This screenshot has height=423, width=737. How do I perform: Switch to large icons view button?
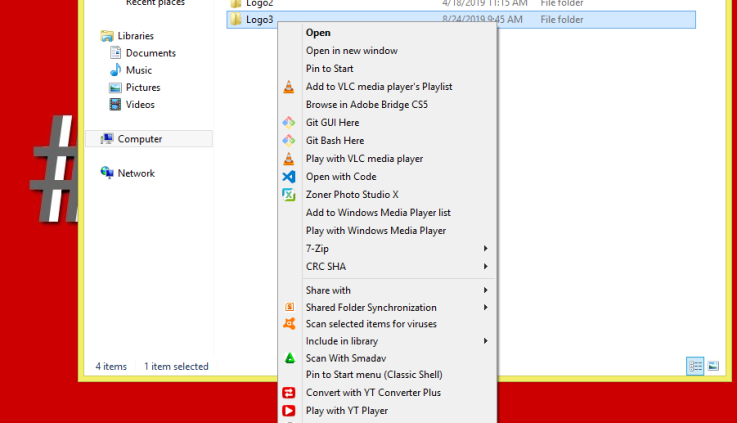[x=714, y=366]
